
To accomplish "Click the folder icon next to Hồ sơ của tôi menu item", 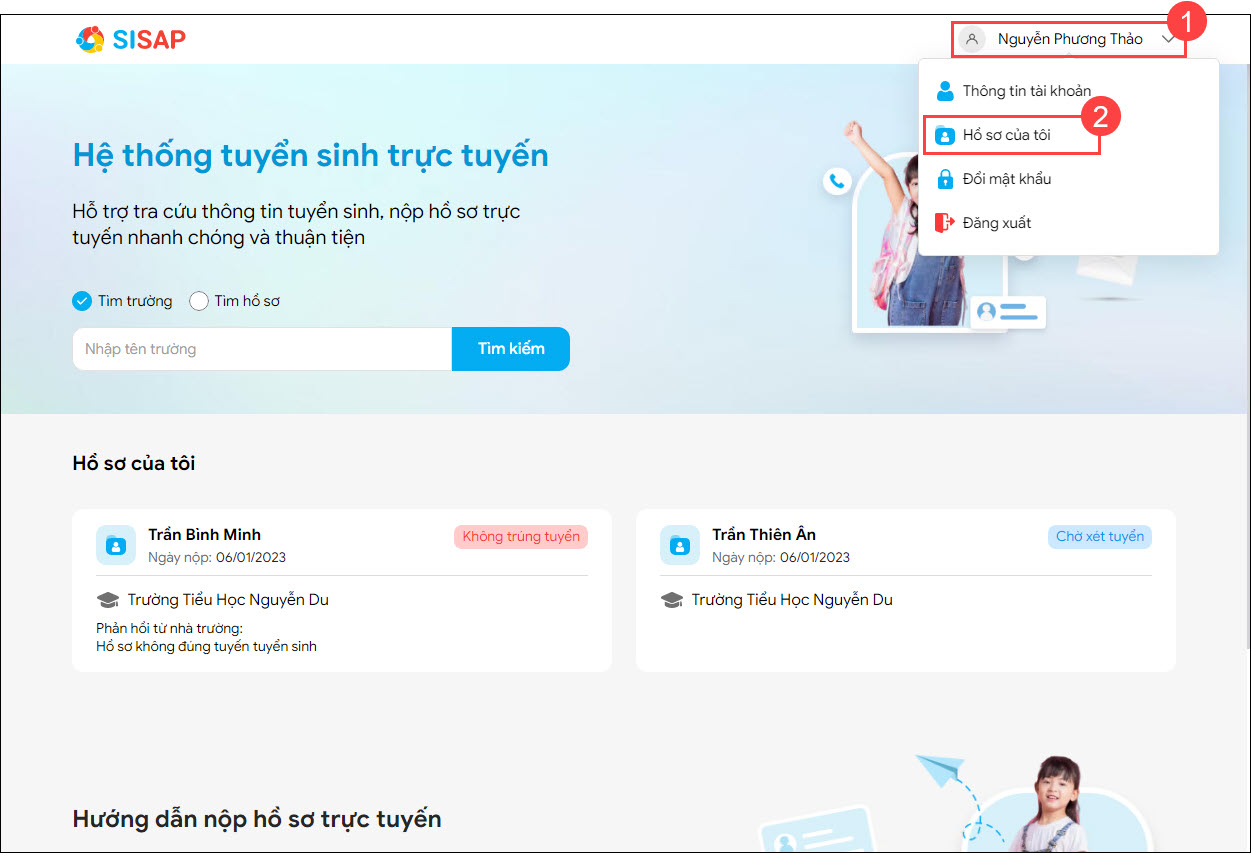I will pyautogui.click(x=945, y=135).
